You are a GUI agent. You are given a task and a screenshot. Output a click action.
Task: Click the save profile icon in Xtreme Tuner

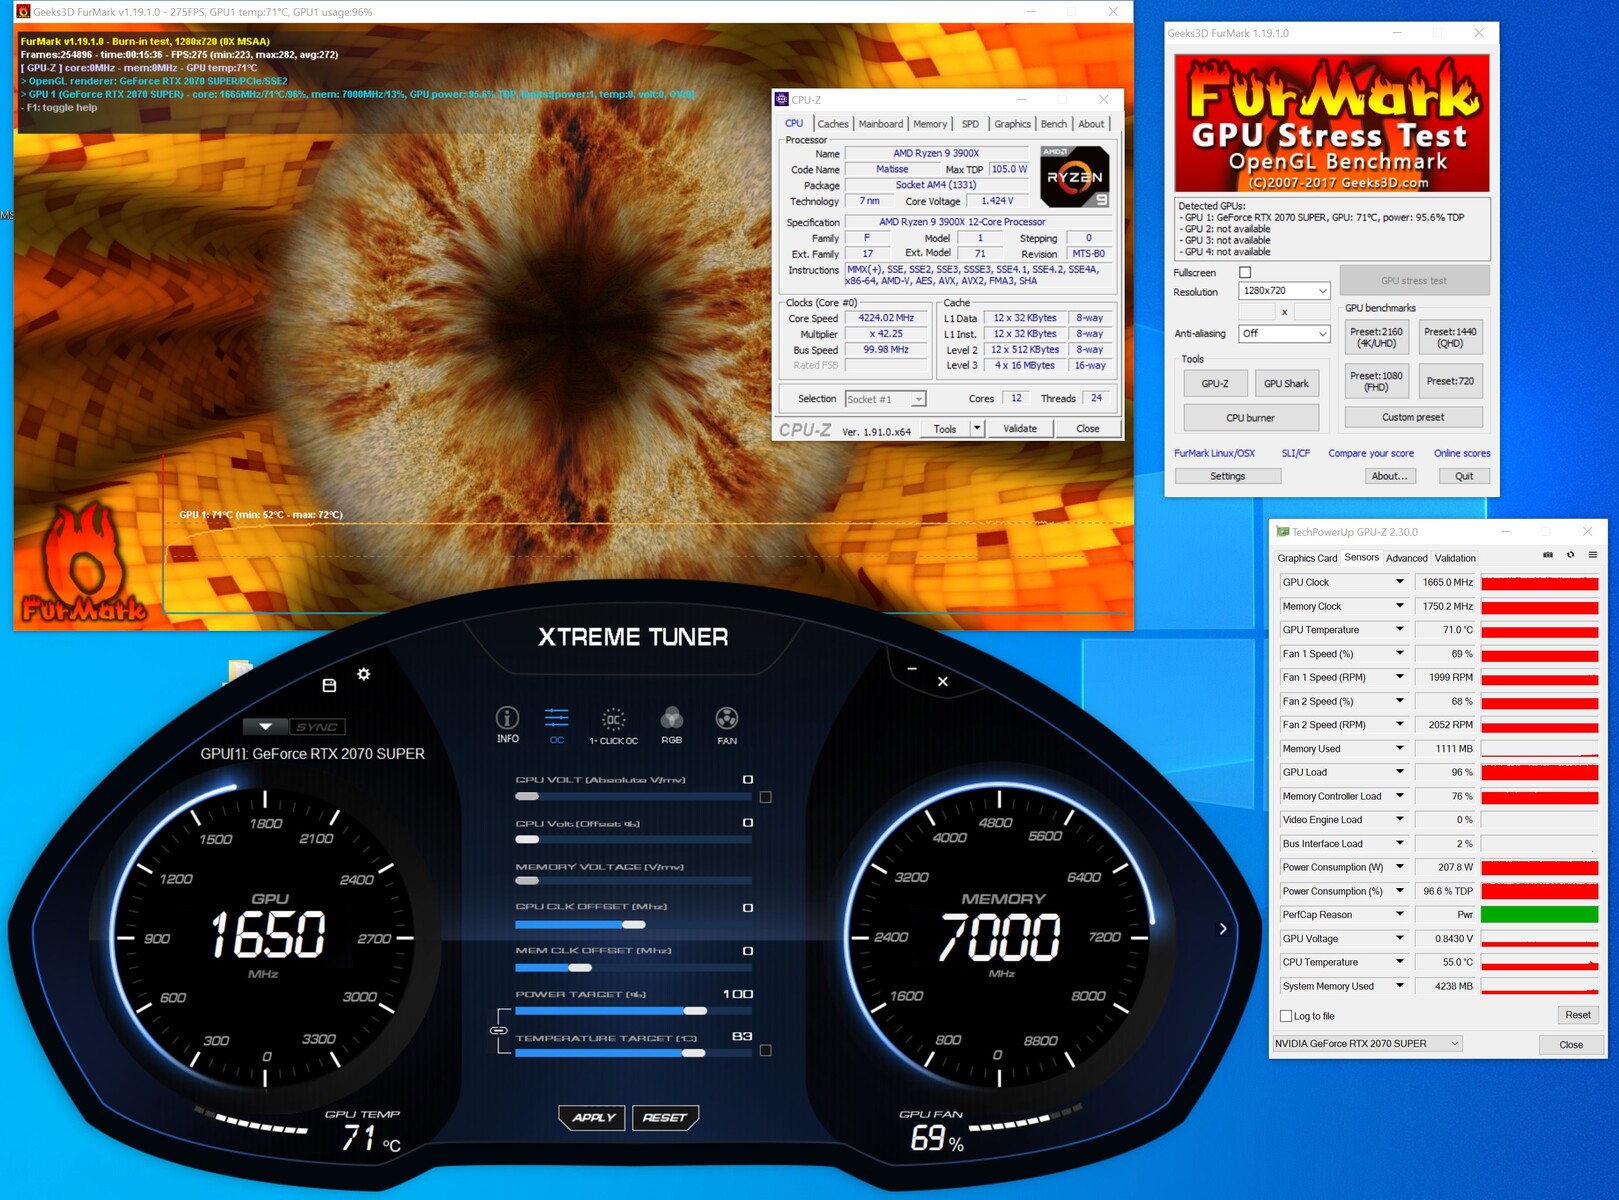(329, 685)
